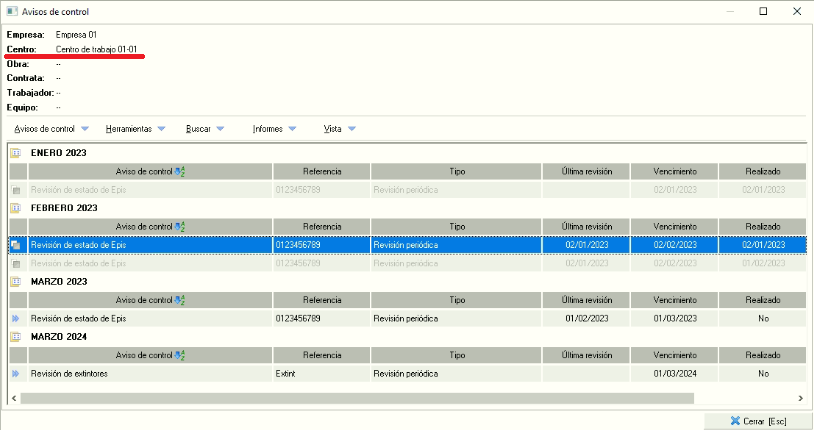814x430 pixels.
Task: Click the sort icon in ENERO 2023 Aviso de control header
Action: tap(180, 171)
